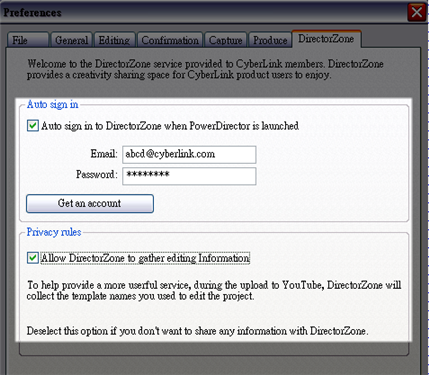This screenshot has width=429, height=375.
Task: Click the Email: label
Action: 104,154
